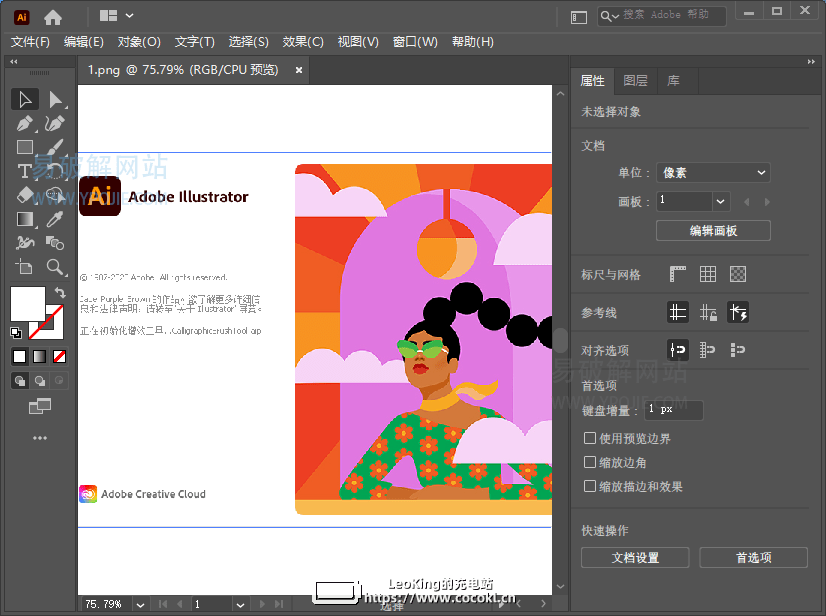Screen dimensions: 826x616
Task: Go to the last artboard button
Action: tap(279, 604)
